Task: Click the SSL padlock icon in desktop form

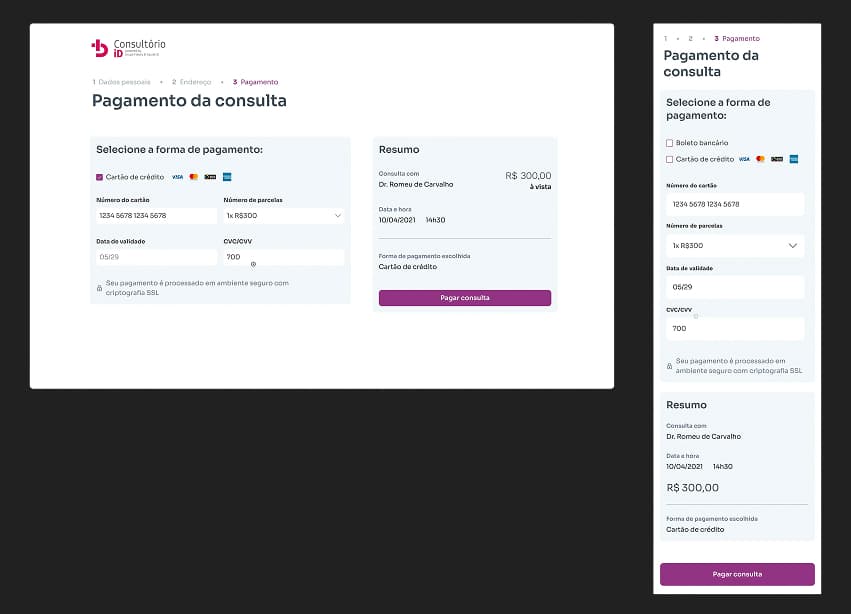Action: [x=99, y=288]
